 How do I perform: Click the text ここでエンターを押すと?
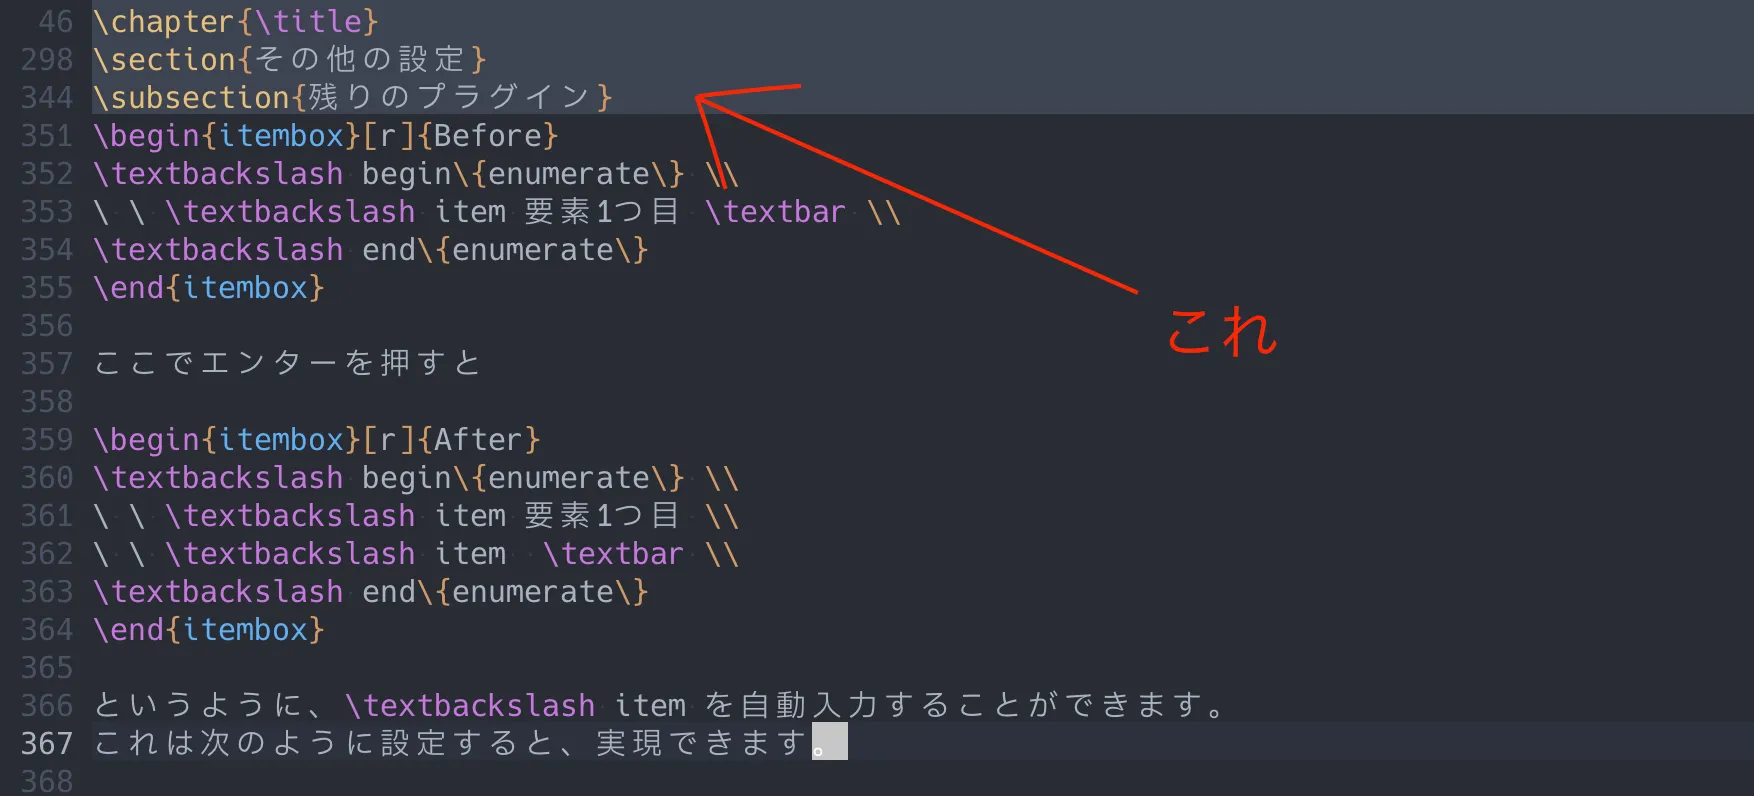(287, 363)
